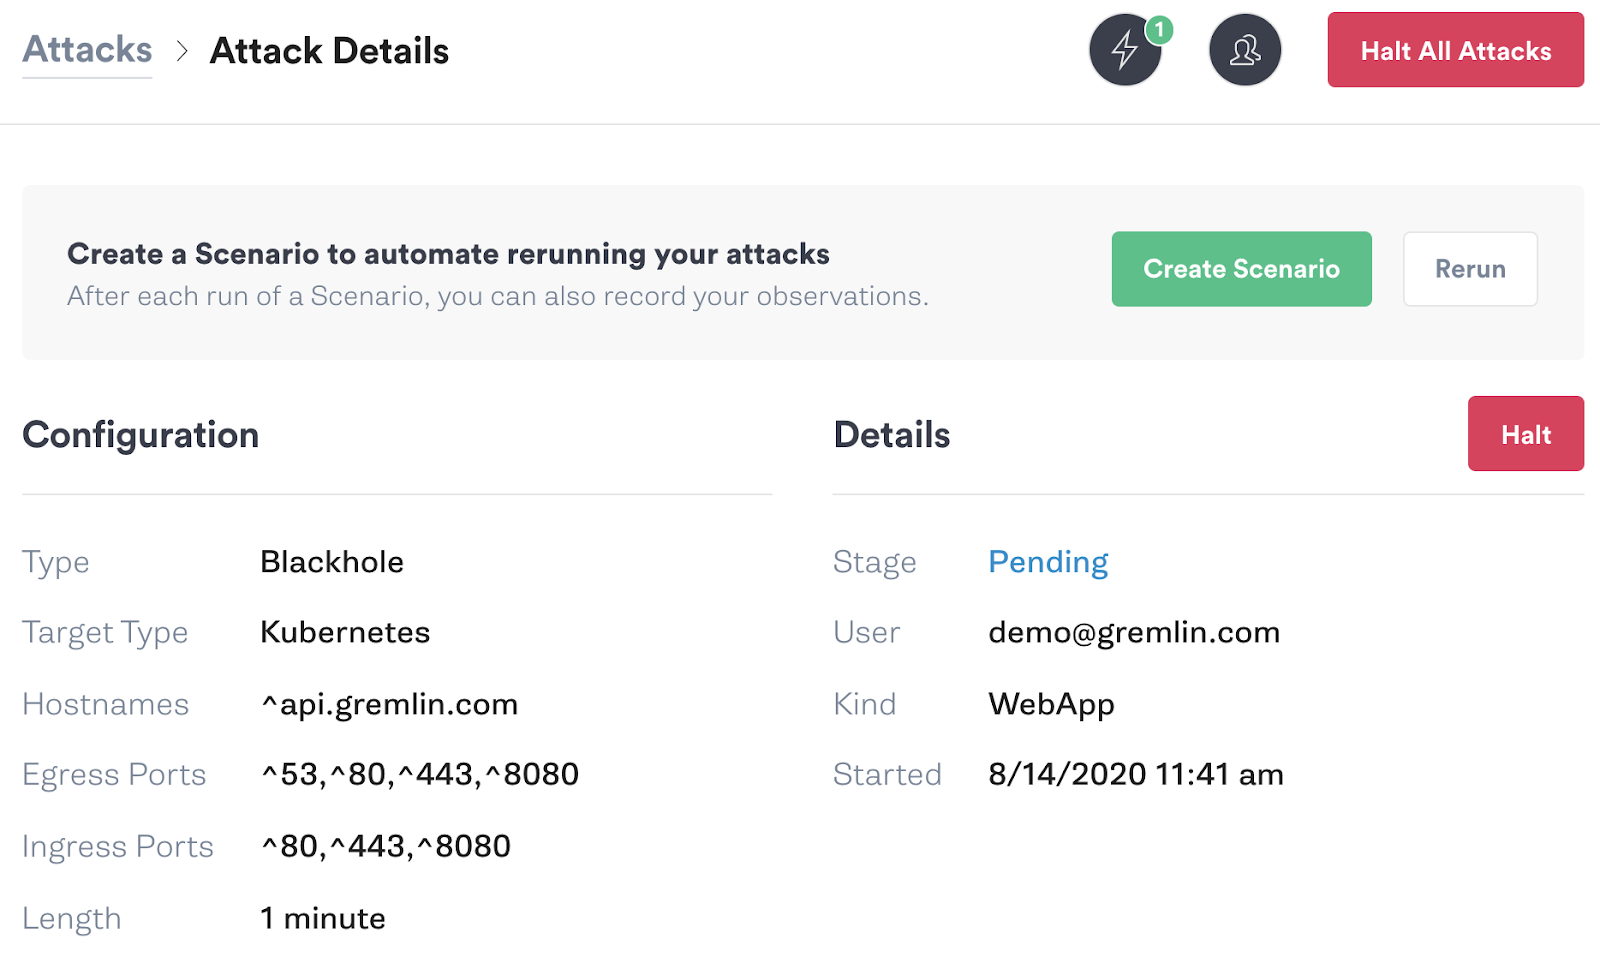Click the Halt All Attacks button
The height and width of the screenshot is (963, 1600).
[1455, 50]
